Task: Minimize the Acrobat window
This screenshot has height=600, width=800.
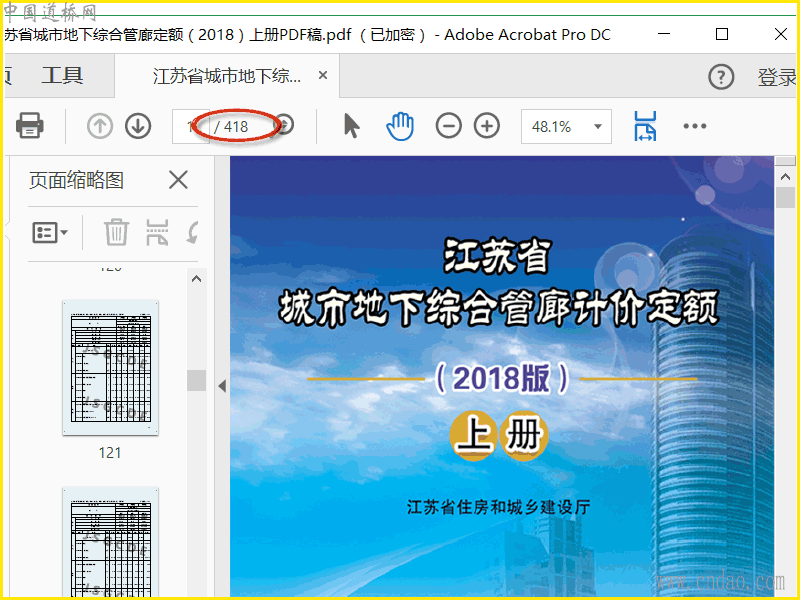Action: (664, 34)
